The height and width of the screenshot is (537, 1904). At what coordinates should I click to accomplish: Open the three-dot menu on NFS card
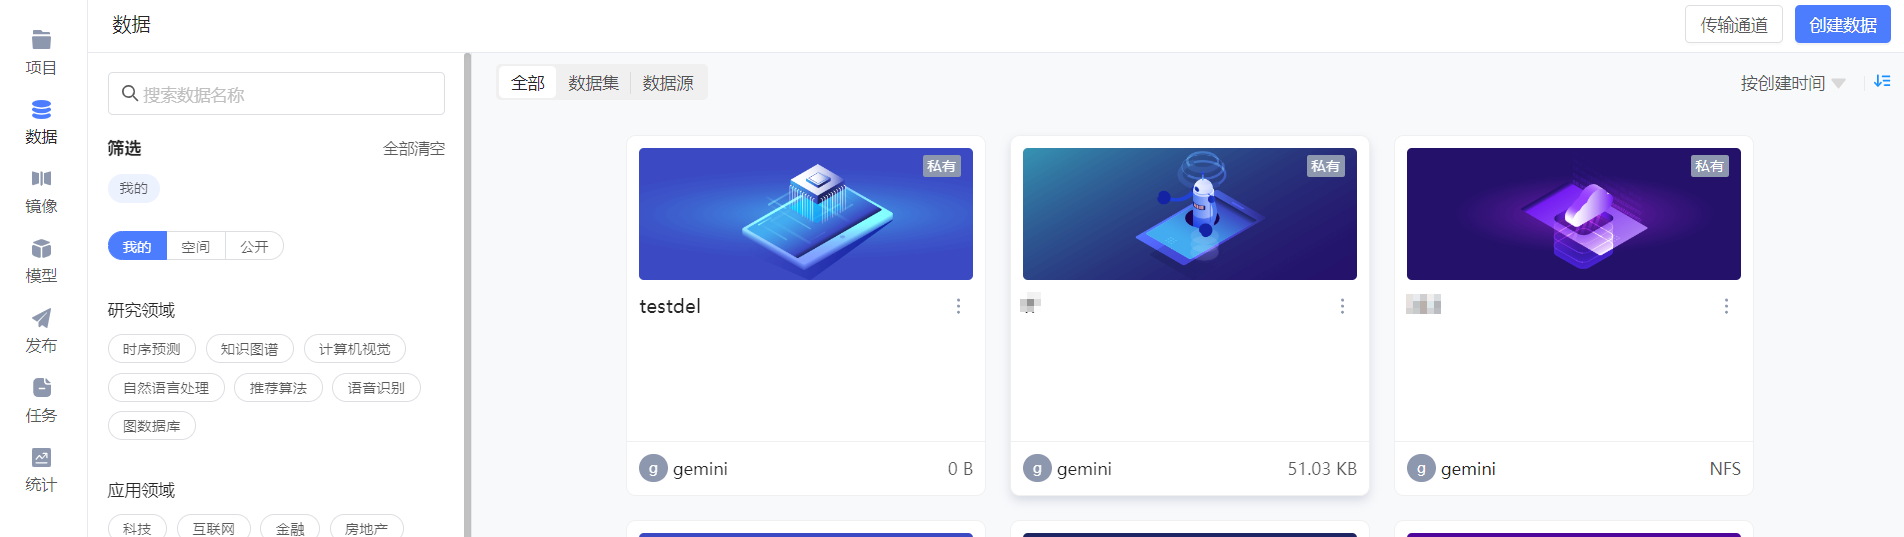coord(1726,306)
